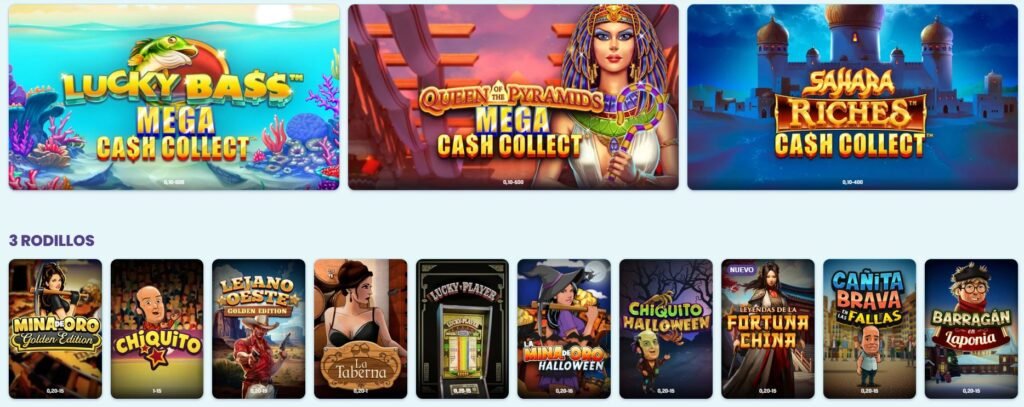The width and height of the screenshot is (1024, 407).
Task: Click the NUEVO badge on Fortuna China
Action: click(741, 269)
